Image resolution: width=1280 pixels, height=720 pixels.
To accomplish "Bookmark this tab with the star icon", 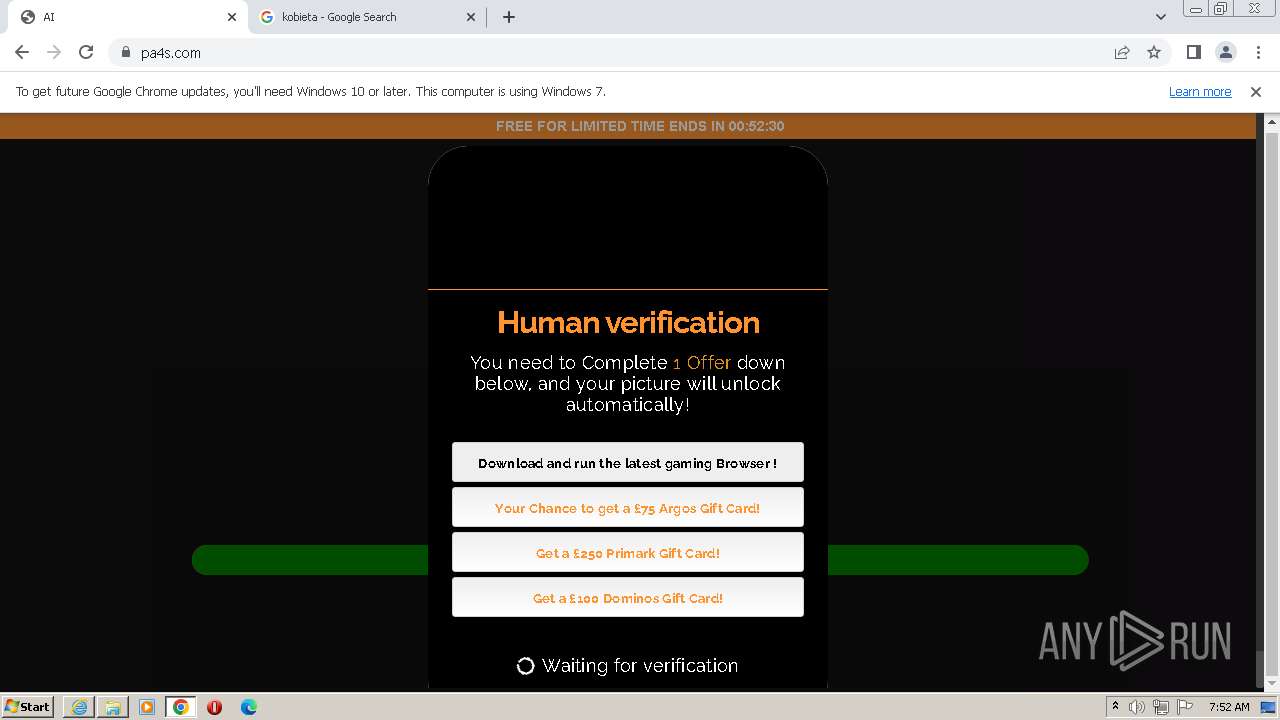I will click(1154, 52).
